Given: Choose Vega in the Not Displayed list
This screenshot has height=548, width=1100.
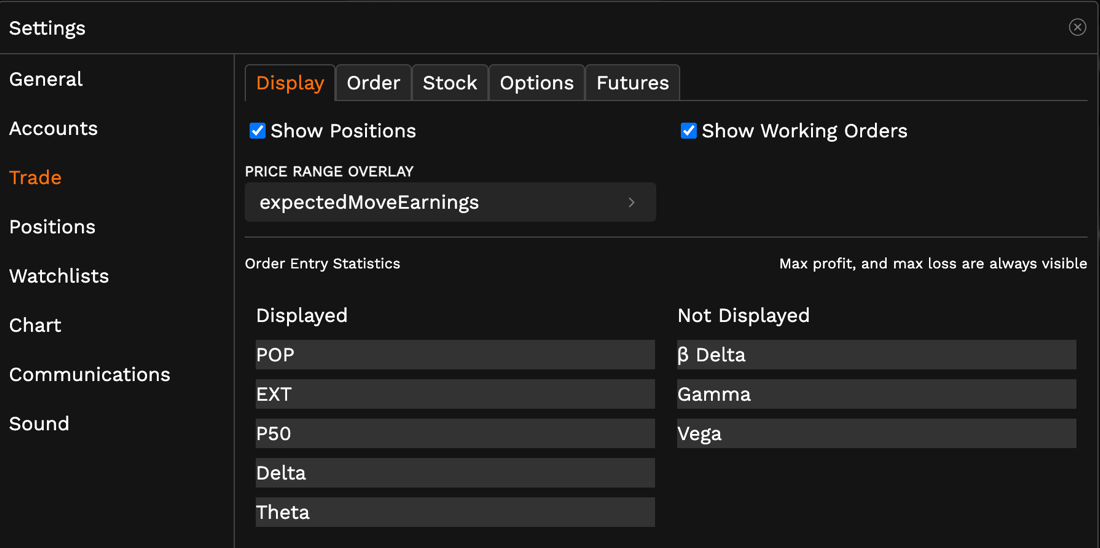Looking at the screenshot, I should tap(876, 433).
